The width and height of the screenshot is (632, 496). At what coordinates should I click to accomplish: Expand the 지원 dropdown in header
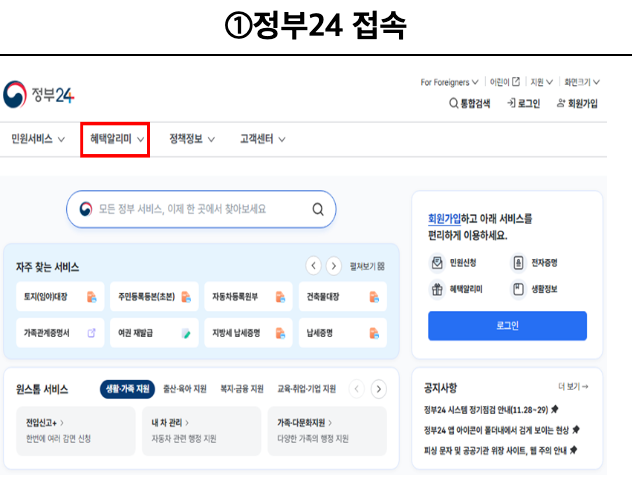tap(541, 82)
